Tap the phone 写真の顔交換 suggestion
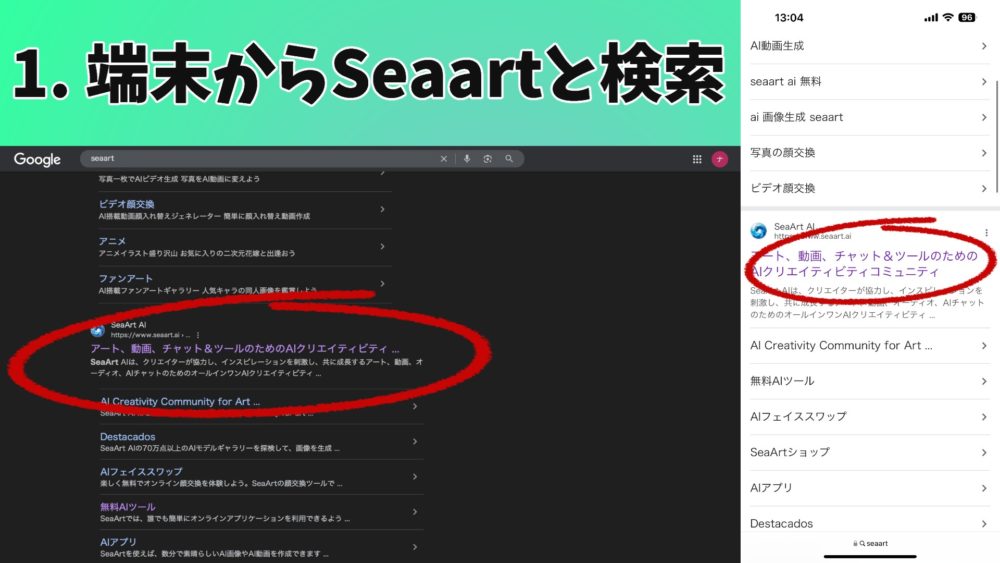1000x563 pixels. [783, 153]
